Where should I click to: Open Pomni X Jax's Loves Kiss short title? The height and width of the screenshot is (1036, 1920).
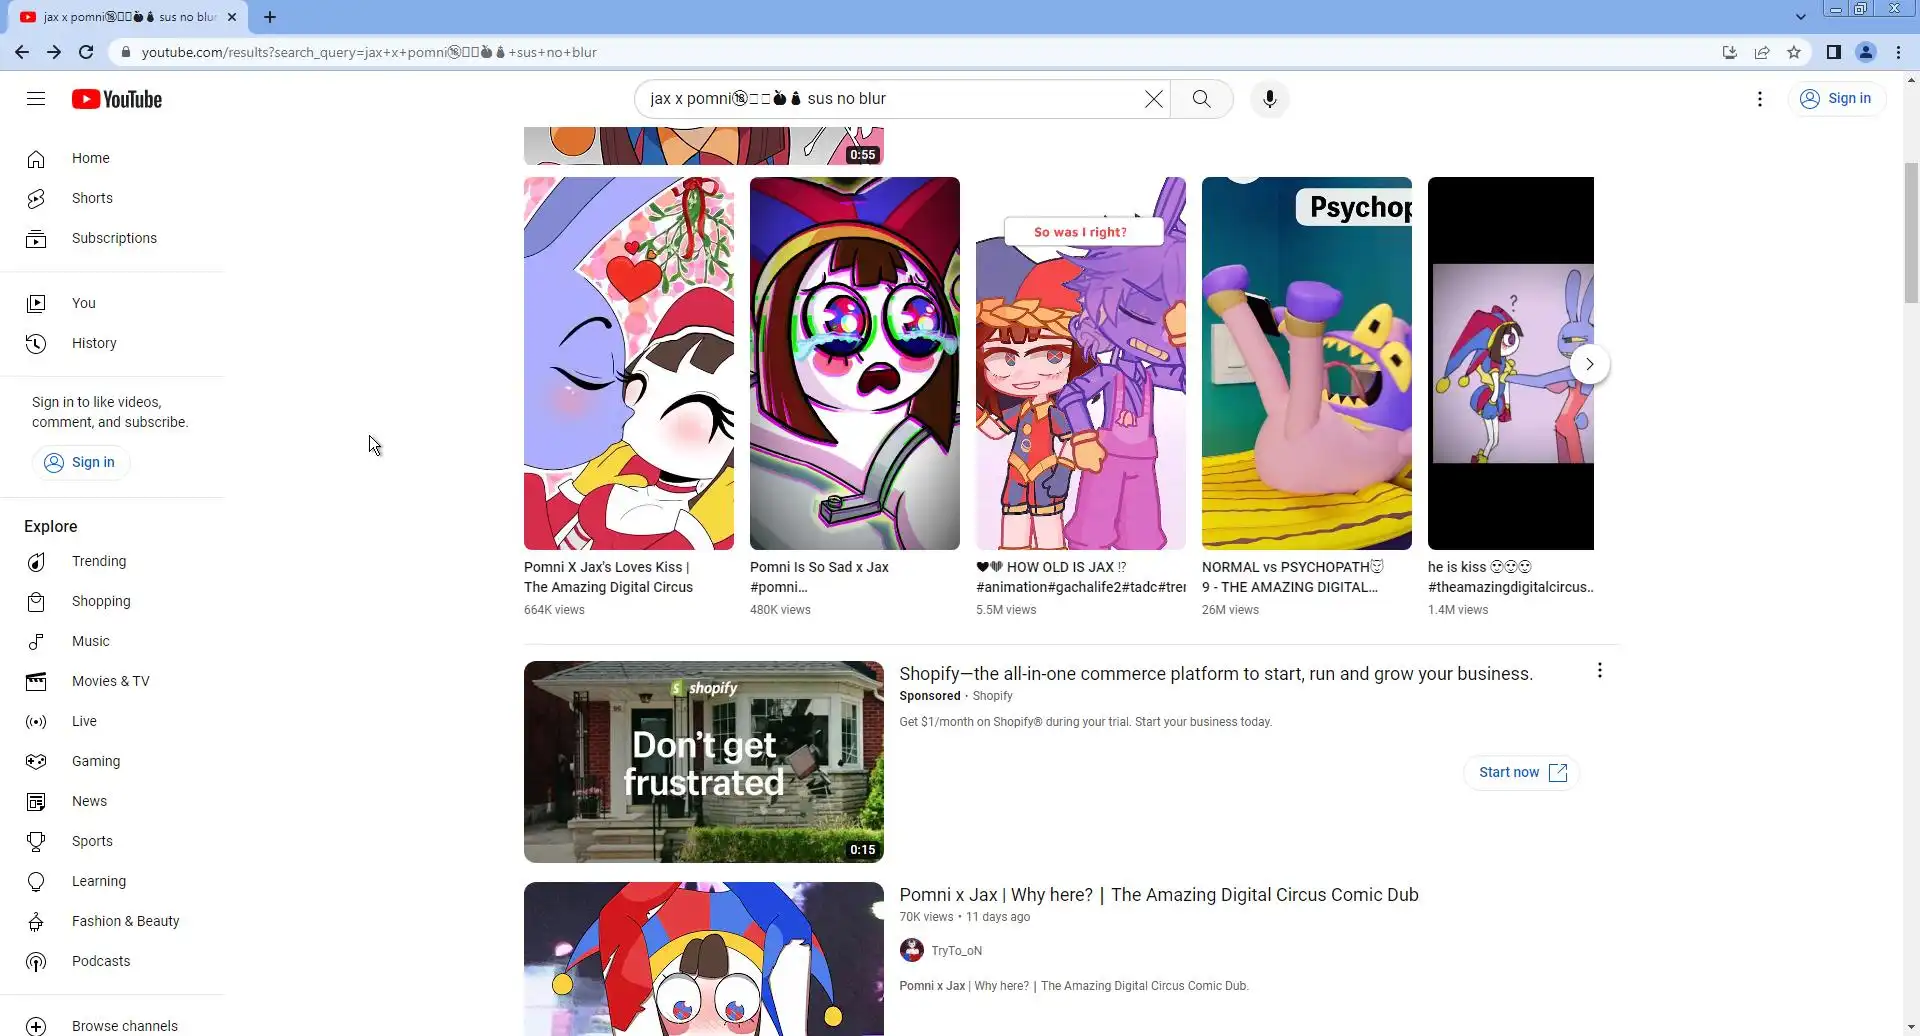608,577
